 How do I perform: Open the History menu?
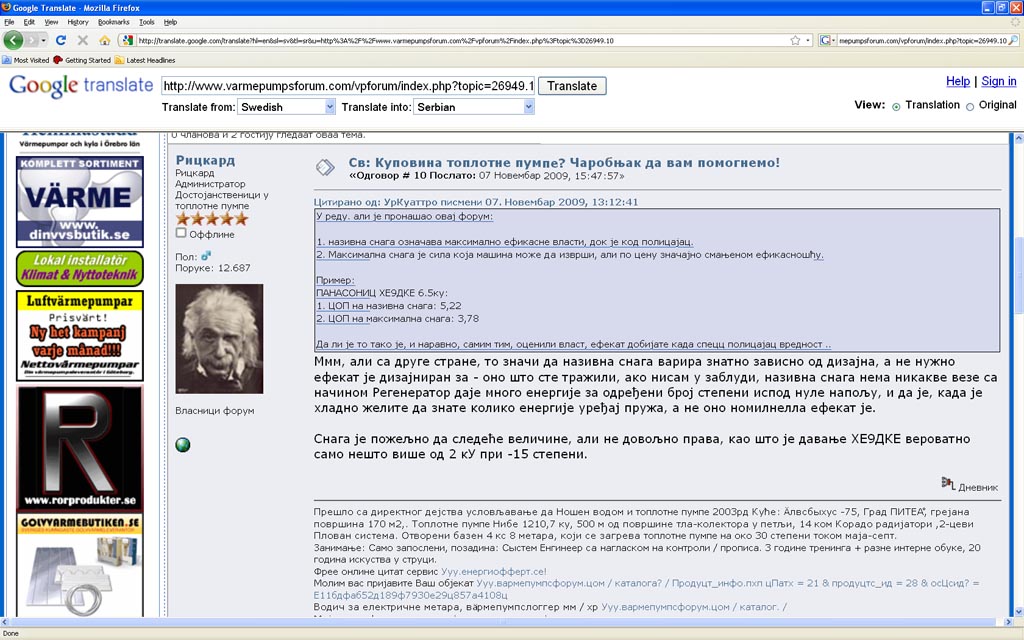pyautogui.click(x=77, y=21)
